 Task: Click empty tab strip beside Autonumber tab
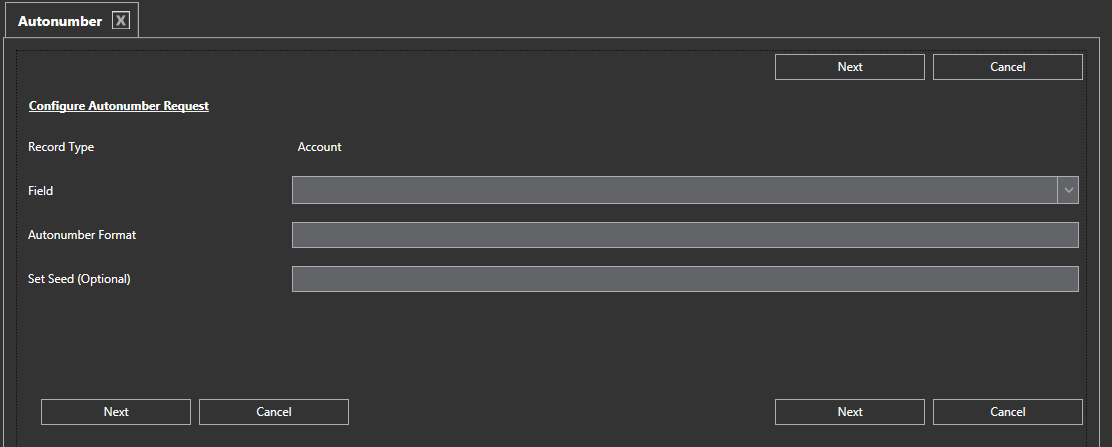click(x=600, y=20)
